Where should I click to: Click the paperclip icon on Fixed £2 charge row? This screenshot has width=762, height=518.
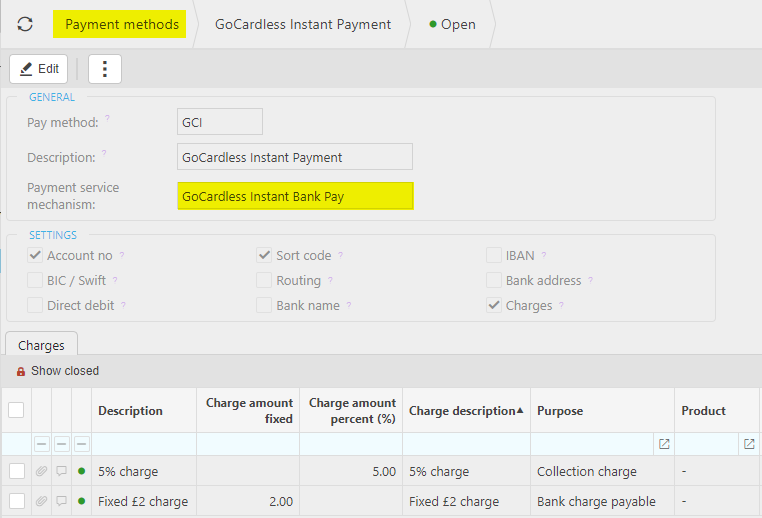click(x=41, y=501)
